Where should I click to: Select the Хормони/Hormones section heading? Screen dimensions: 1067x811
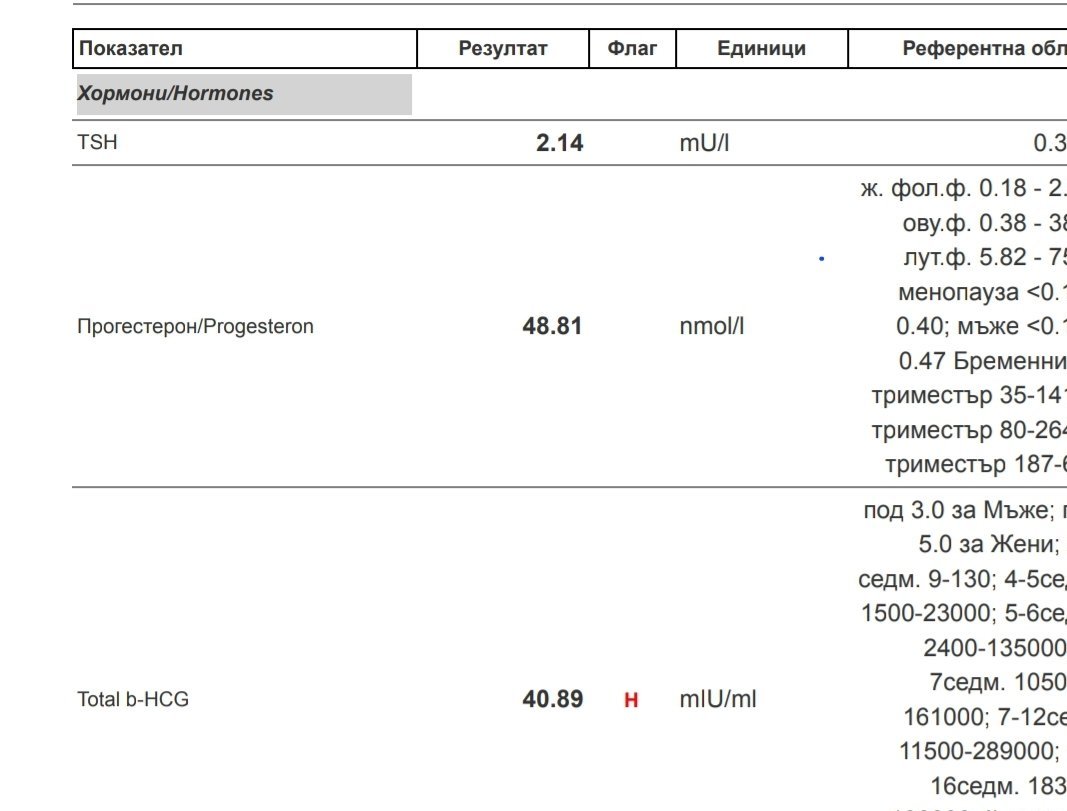(x=175, y=94)
